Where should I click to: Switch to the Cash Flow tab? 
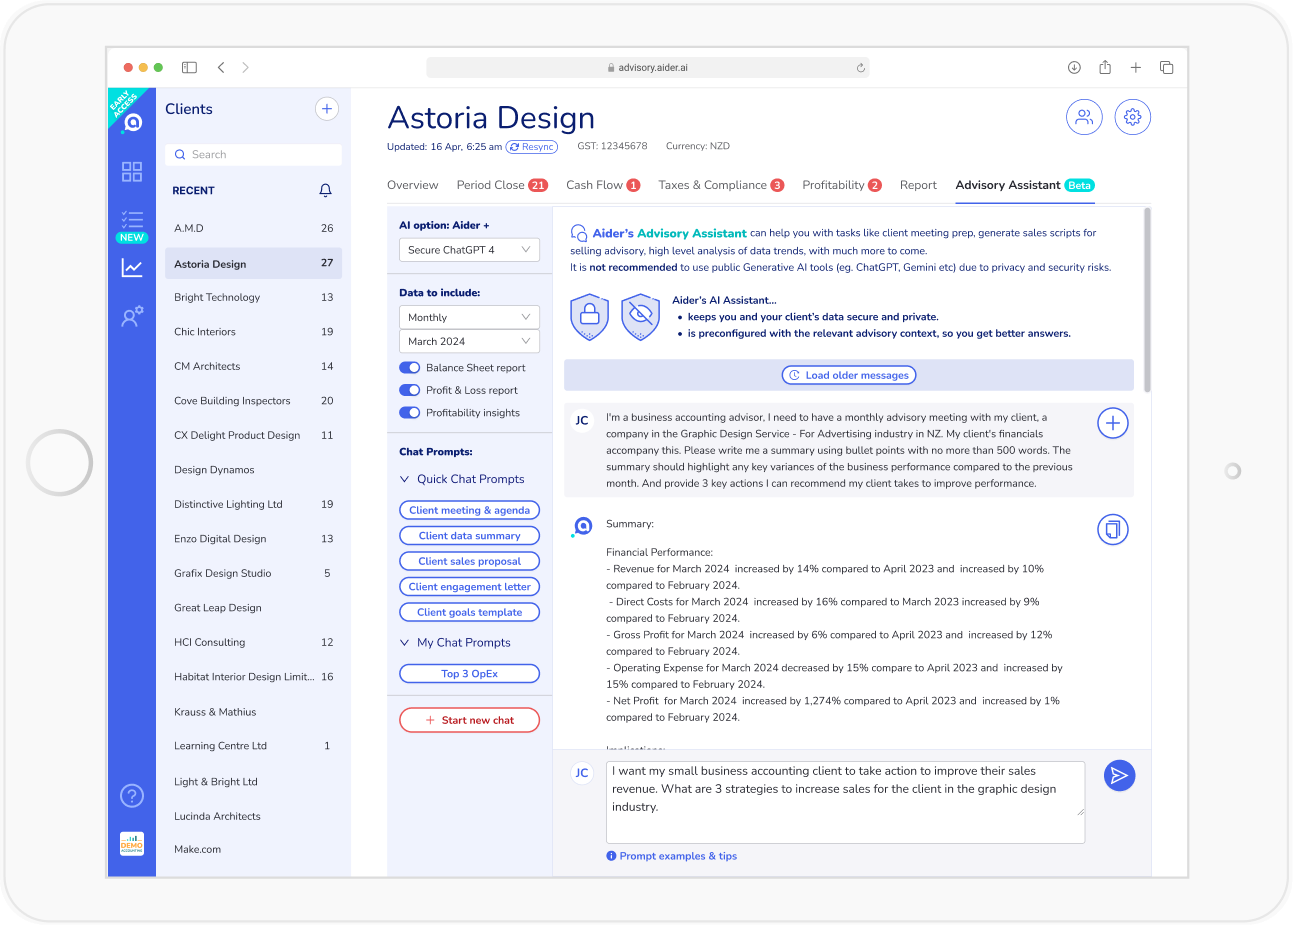pos(597,185)
